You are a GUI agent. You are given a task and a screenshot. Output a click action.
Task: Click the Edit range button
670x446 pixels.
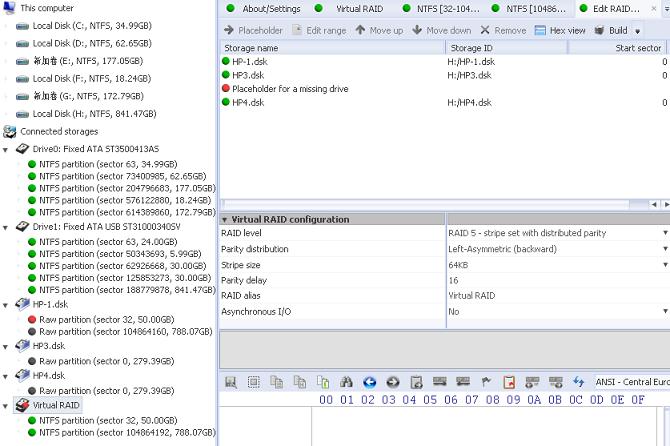(319, 30)
